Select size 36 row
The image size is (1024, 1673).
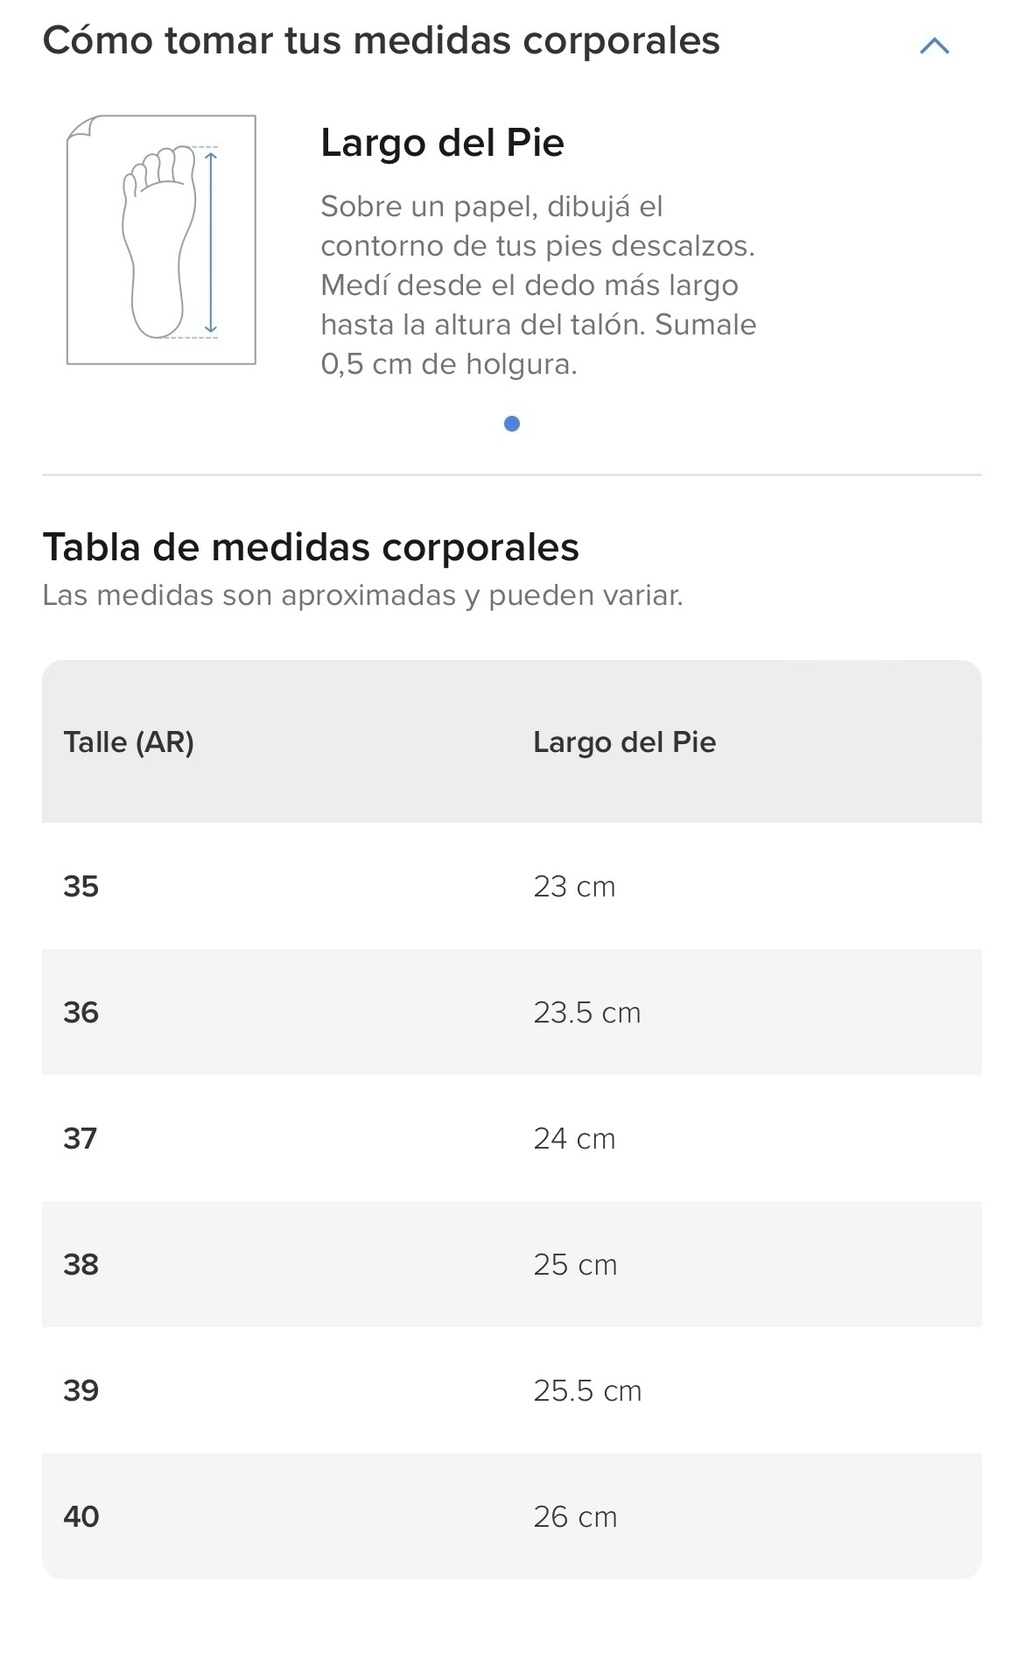coord(512,1012)
